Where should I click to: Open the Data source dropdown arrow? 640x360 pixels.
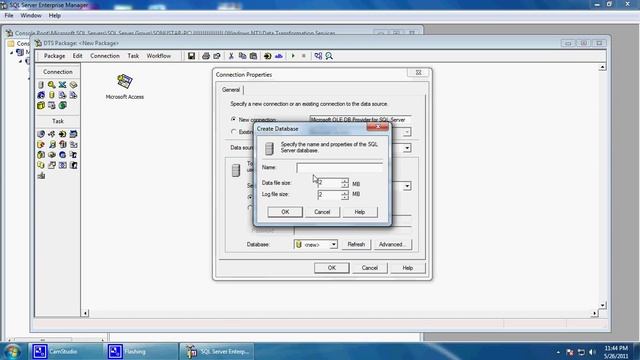point(407,148)
